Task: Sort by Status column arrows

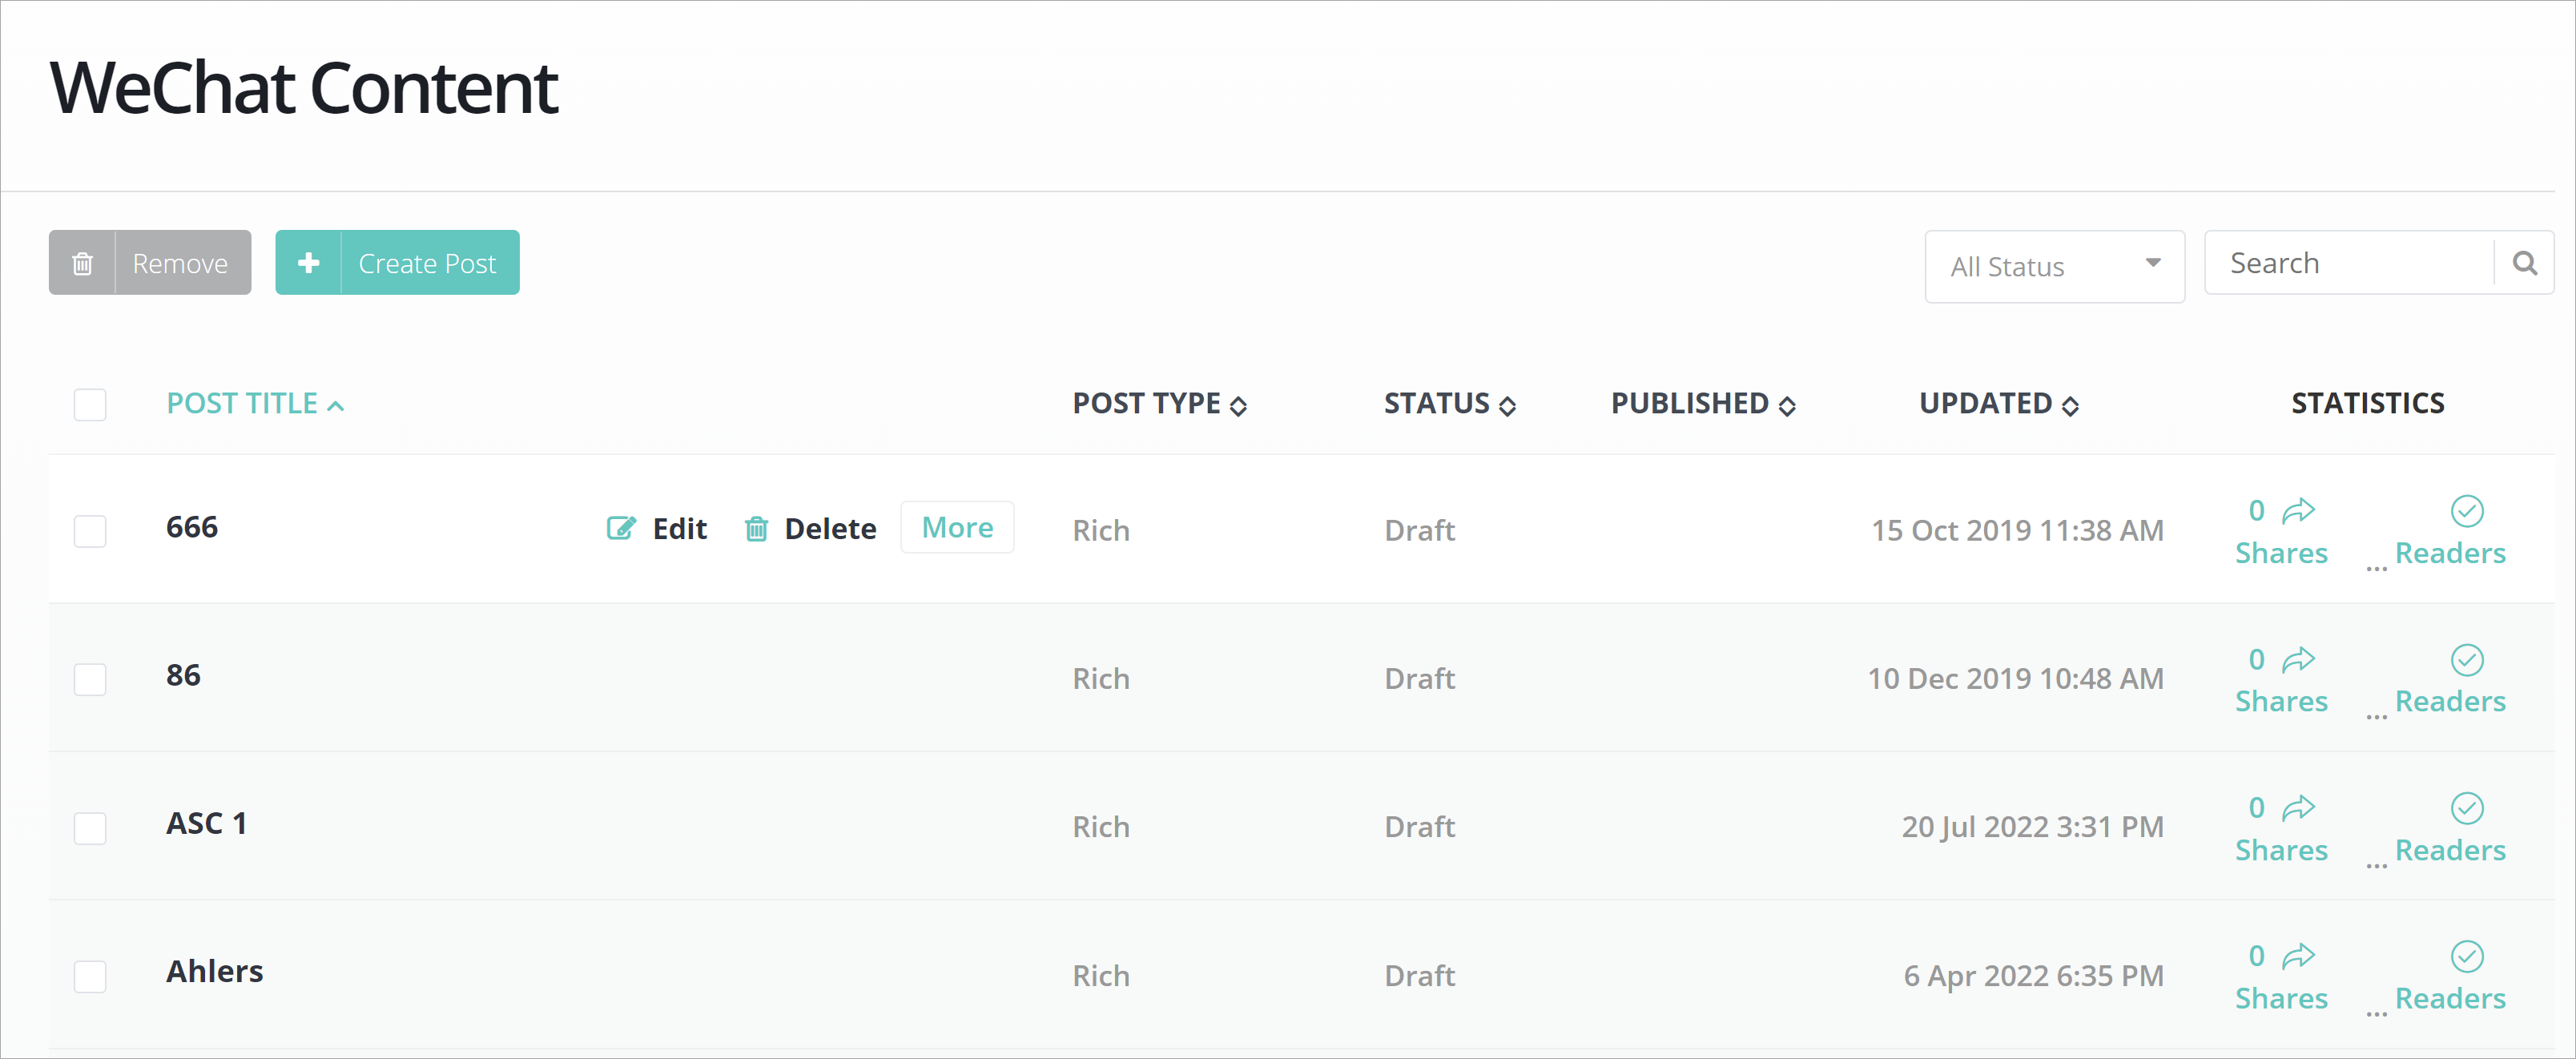Action: [1506, 405]
